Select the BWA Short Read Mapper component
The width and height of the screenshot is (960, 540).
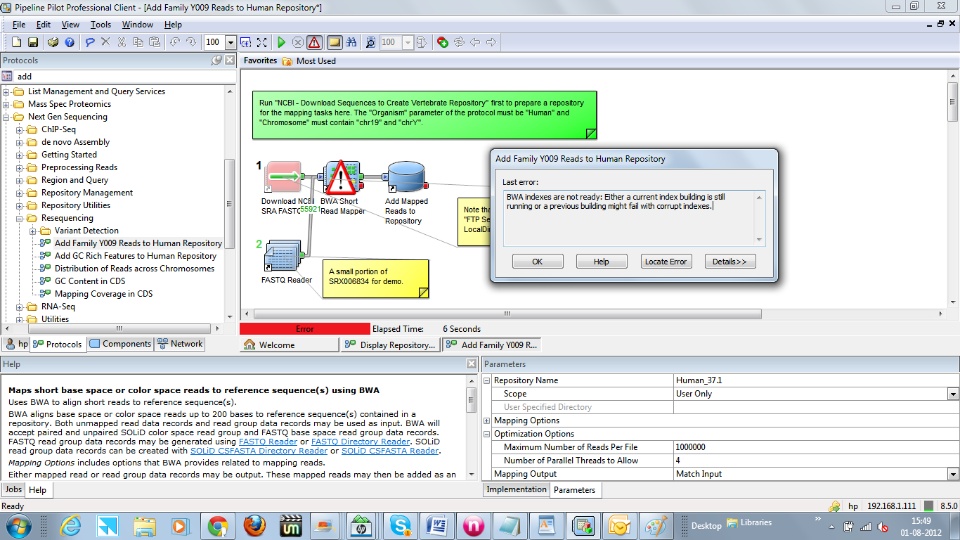click(x=342, y=178)
